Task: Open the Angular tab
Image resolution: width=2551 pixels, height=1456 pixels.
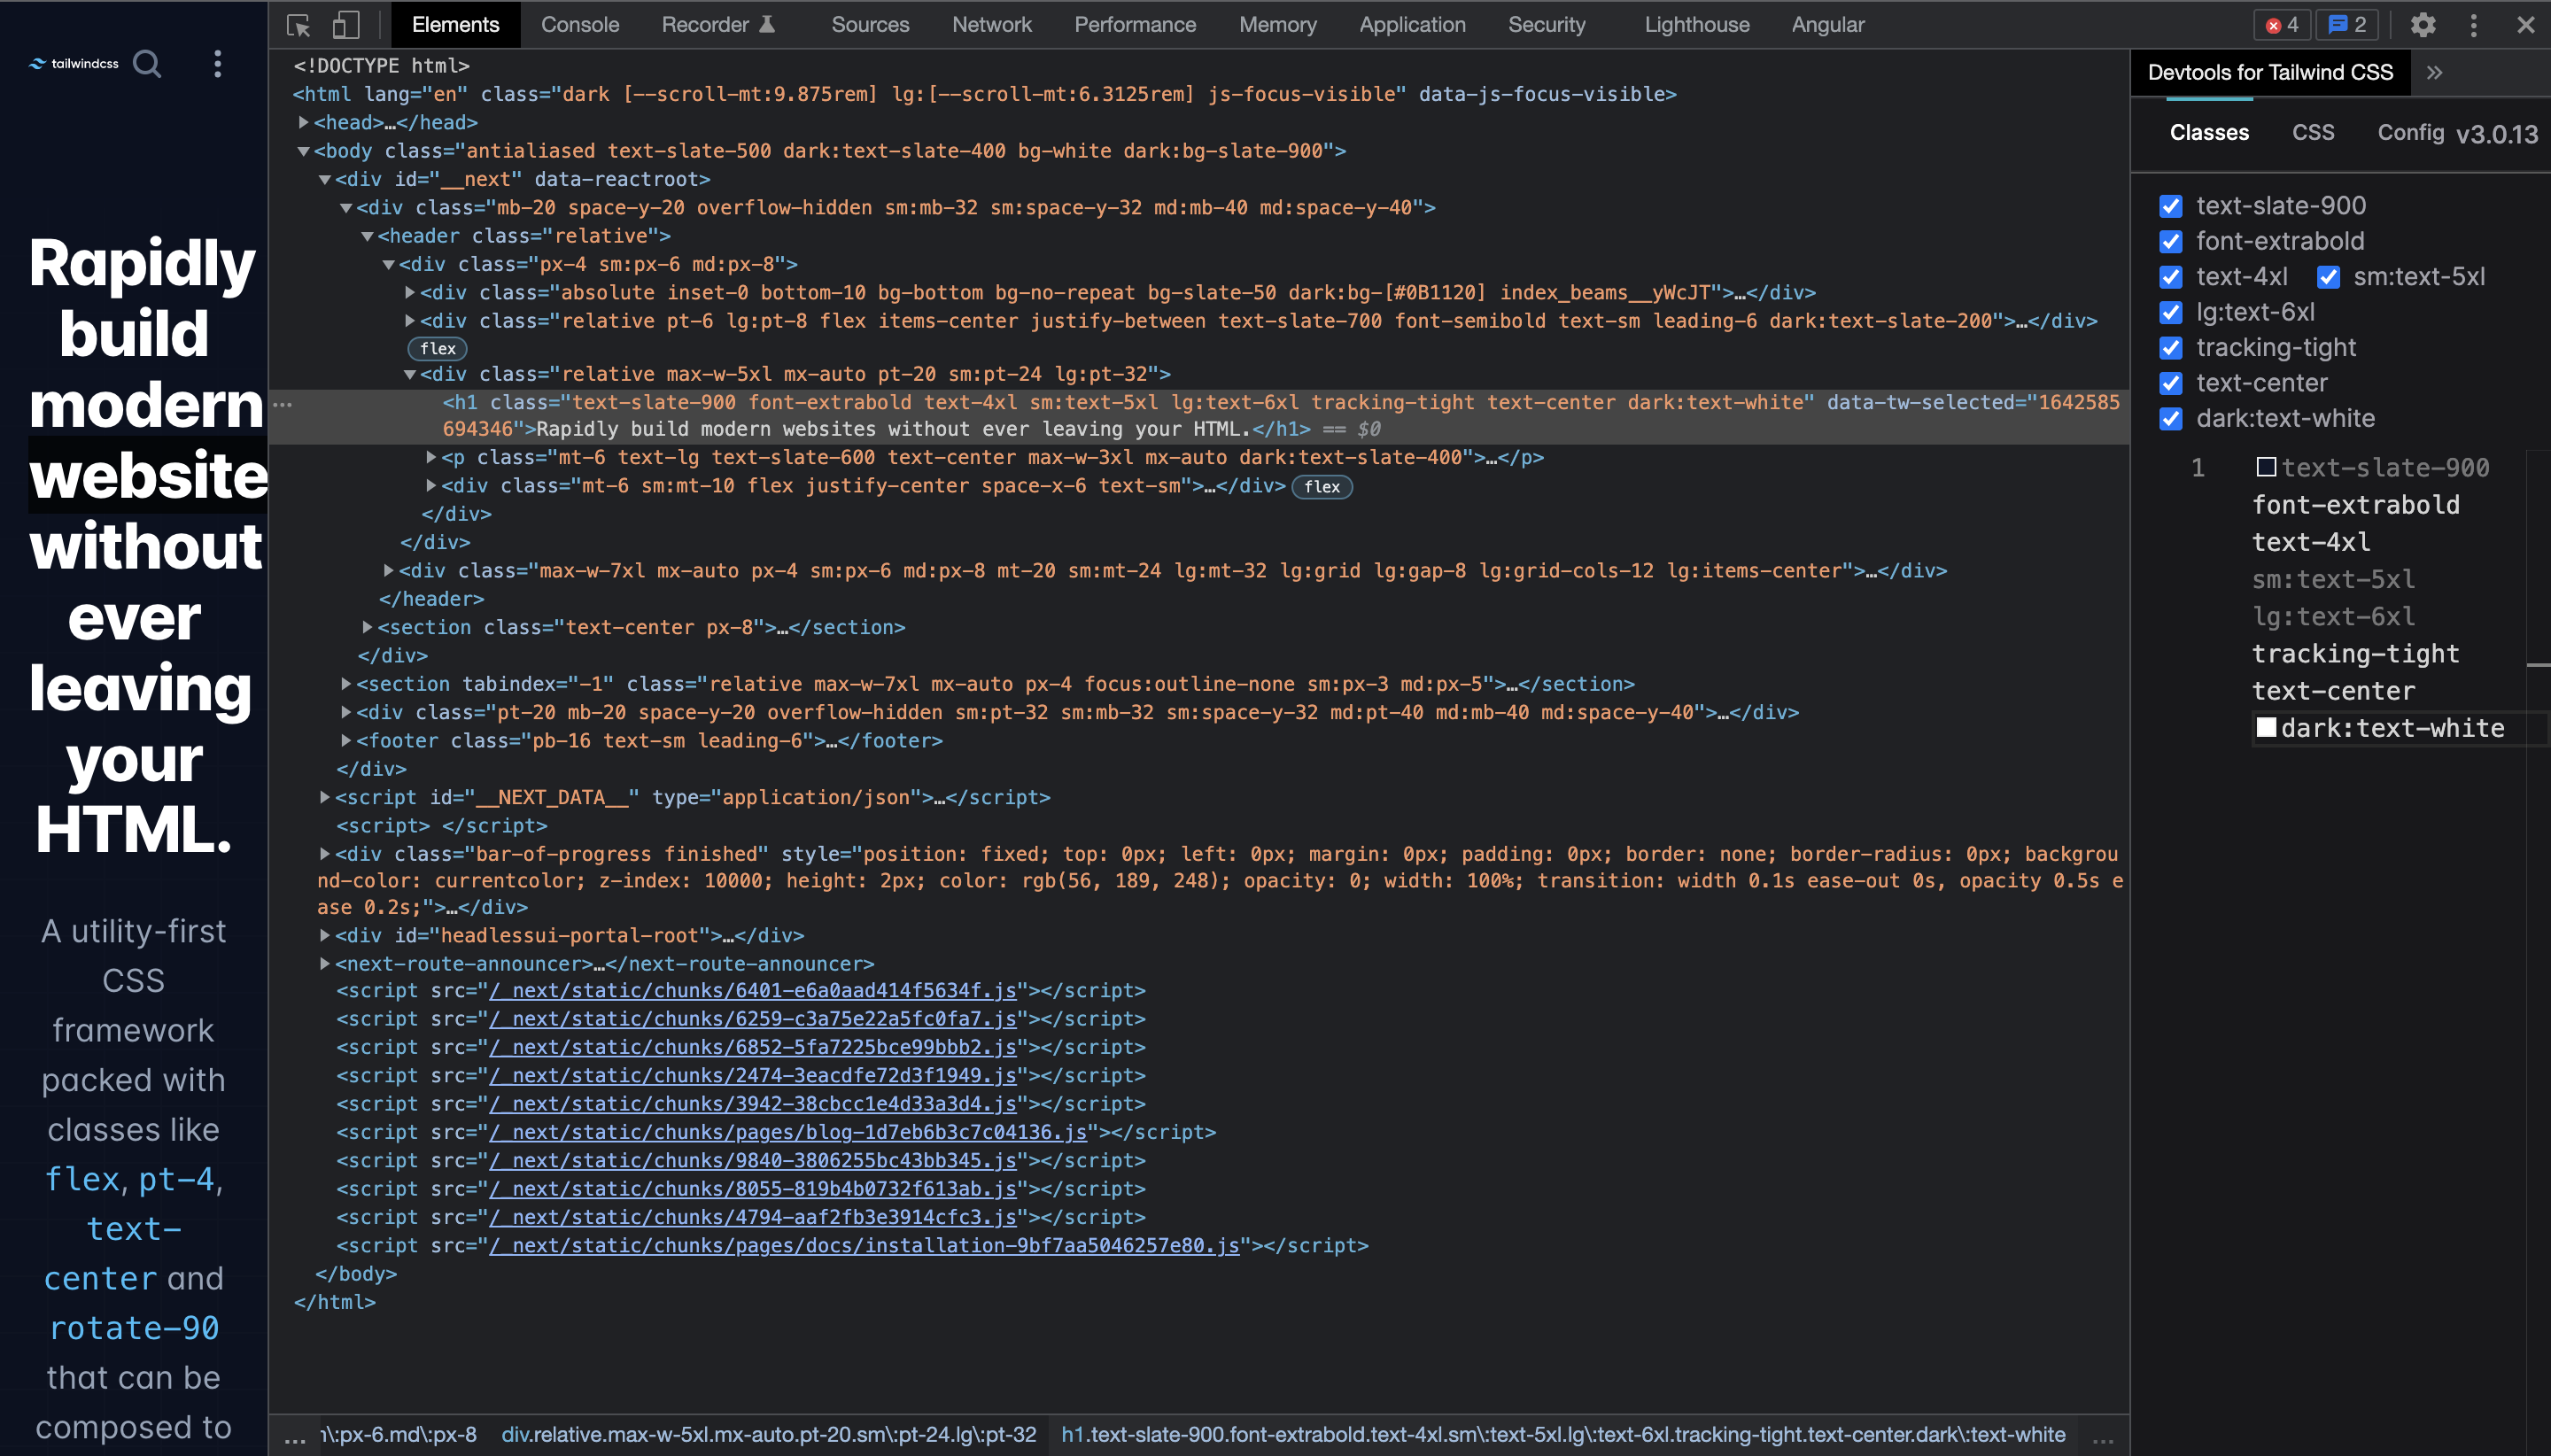Action: (1828, 25)
